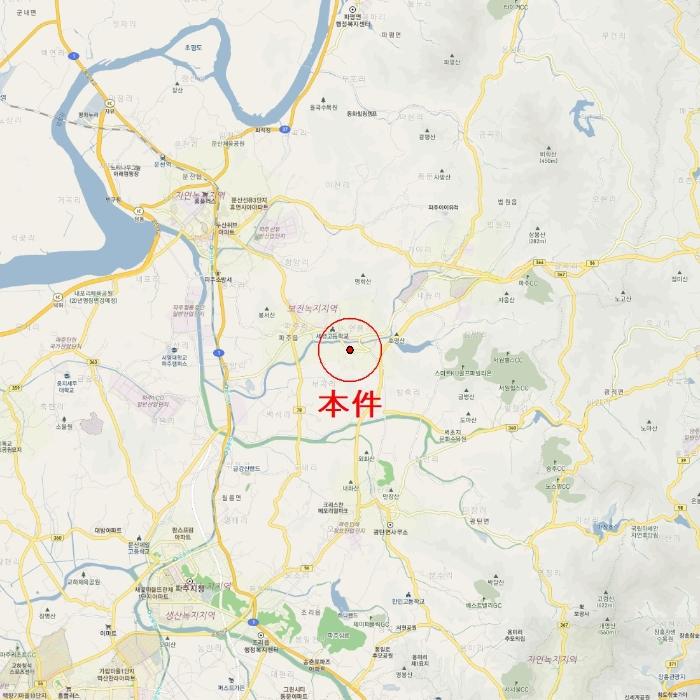700x700 pixels.
Task: Select the 이마트 store icon
Action: [108, 627]
